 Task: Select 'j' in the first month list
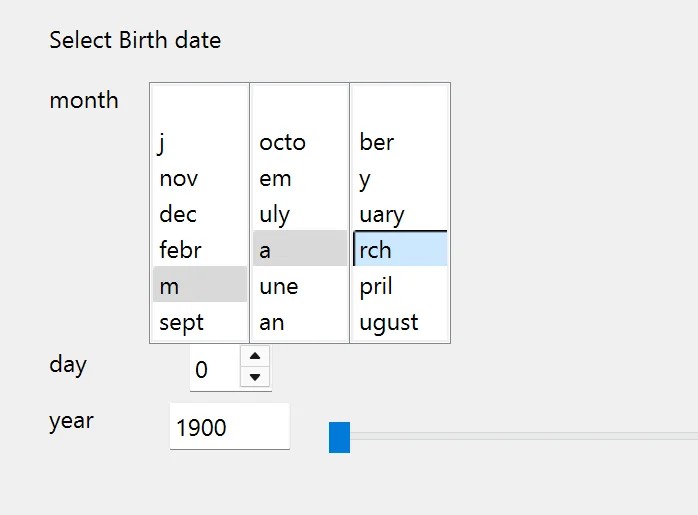(199, 143)
